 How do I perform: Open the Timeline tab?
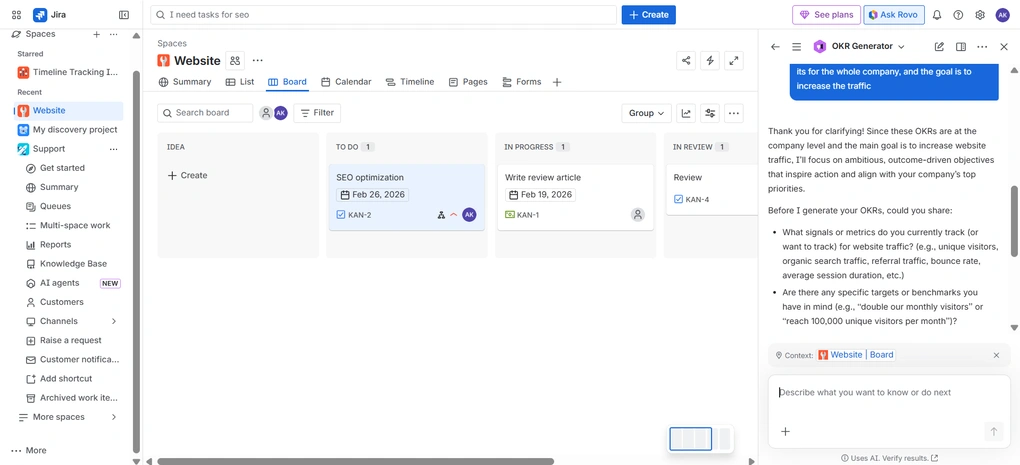pyautogui.click(x=410, y=82)
